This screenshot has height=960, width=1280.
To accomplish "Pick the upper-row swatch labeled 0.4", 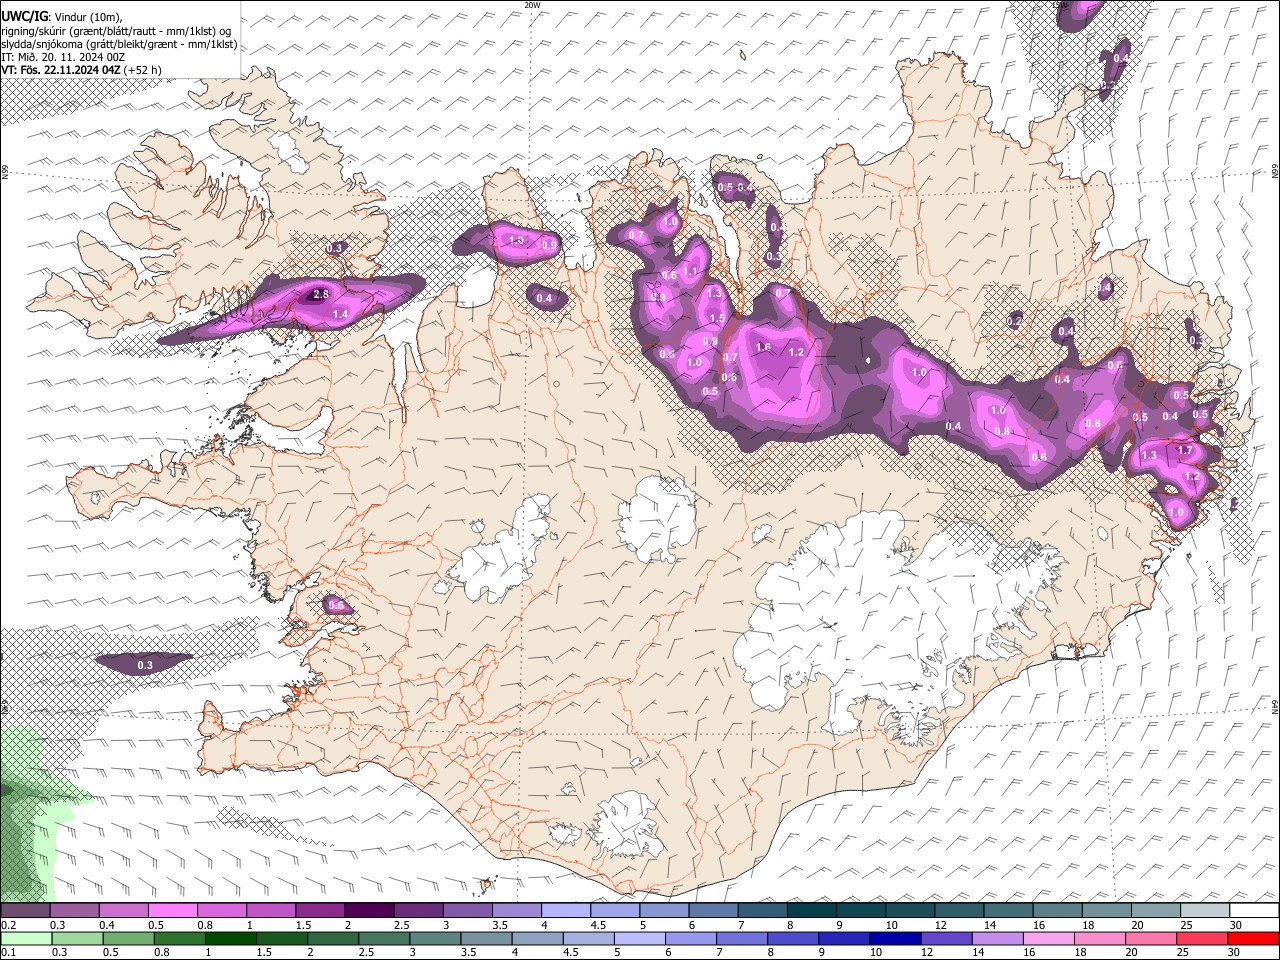I will (x=123, y=910).
